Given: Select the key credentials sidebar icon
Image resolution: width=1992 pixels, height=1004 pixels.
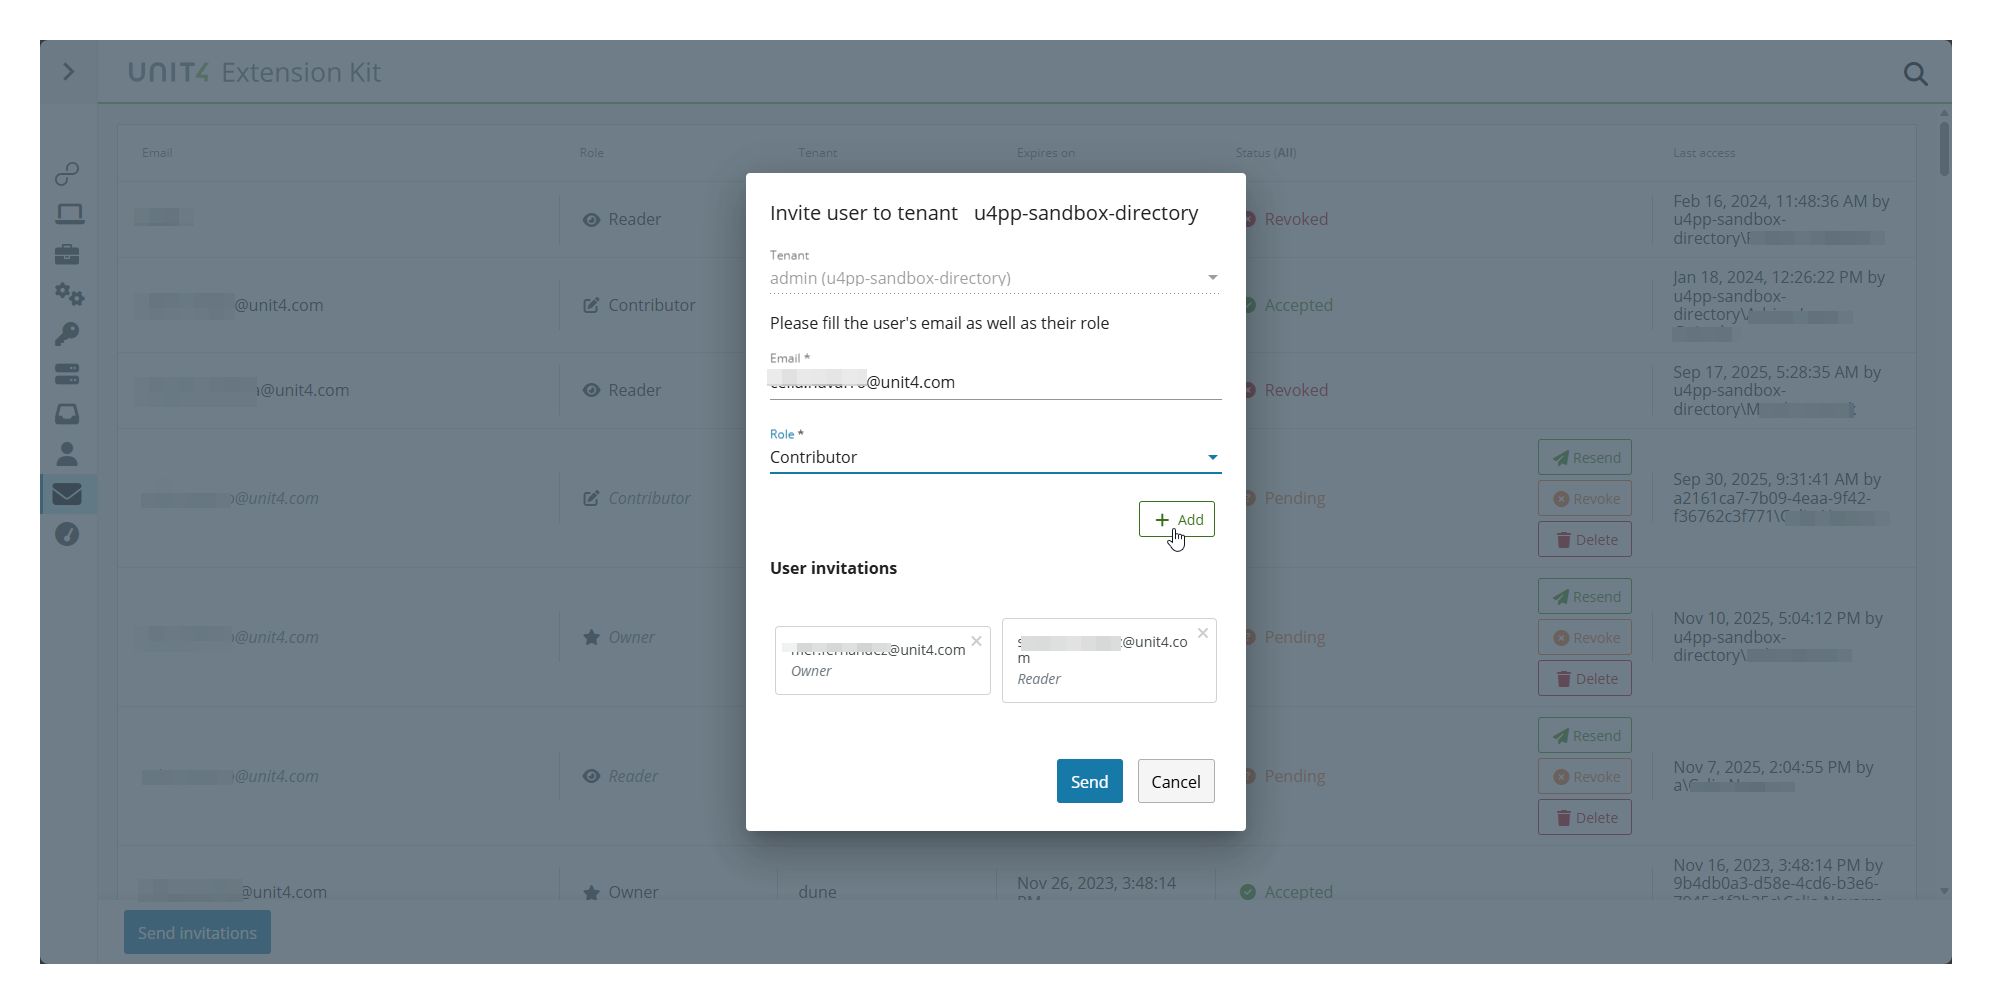Looking at the screenshot, I should click(68, 334).
